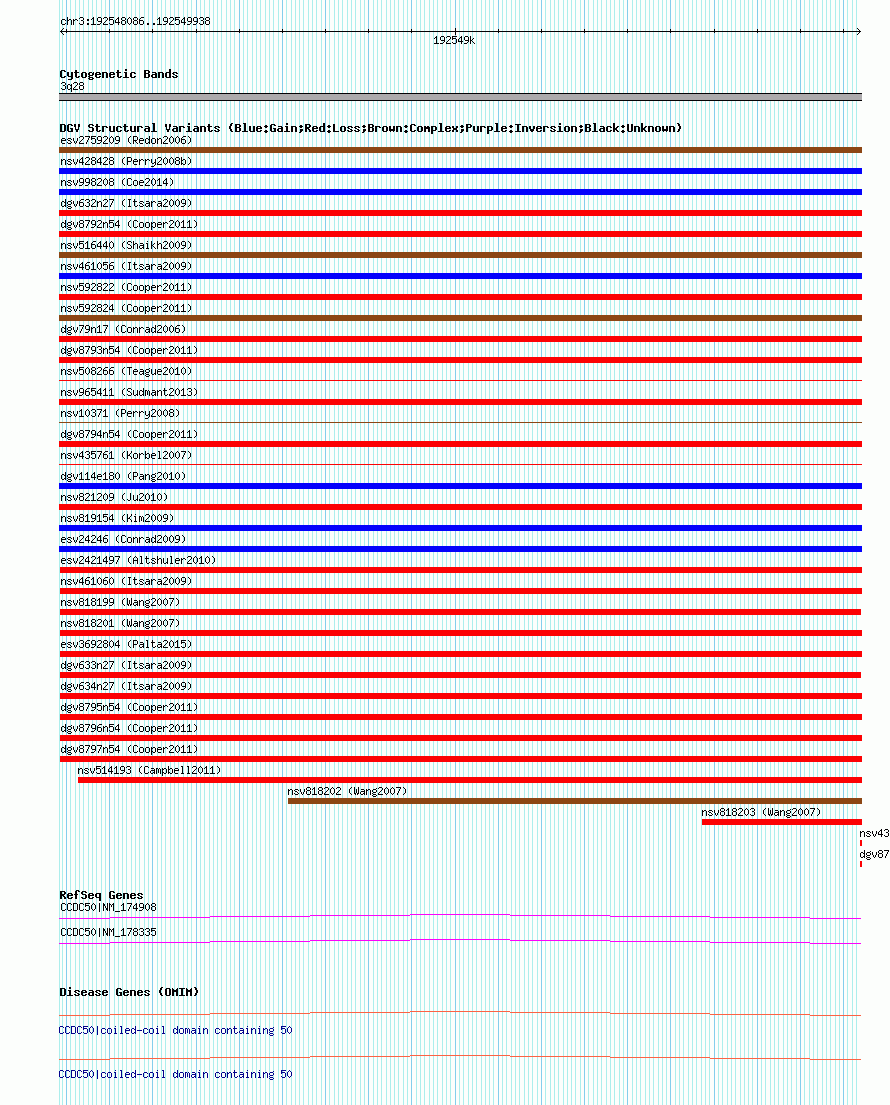Click the truncated dgv87 variant label
Viewport: 890px width, 1105px height.
coord(874,855)
